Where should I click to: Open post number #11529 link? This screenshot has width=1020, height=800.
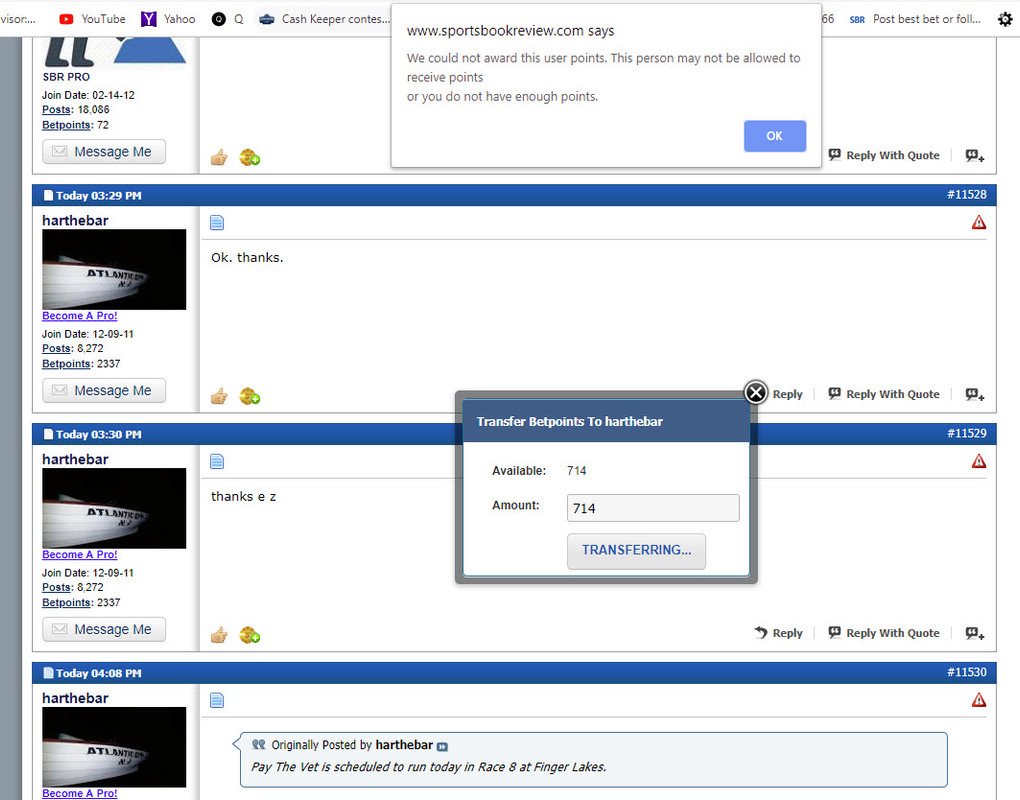[x=967, y=433]
